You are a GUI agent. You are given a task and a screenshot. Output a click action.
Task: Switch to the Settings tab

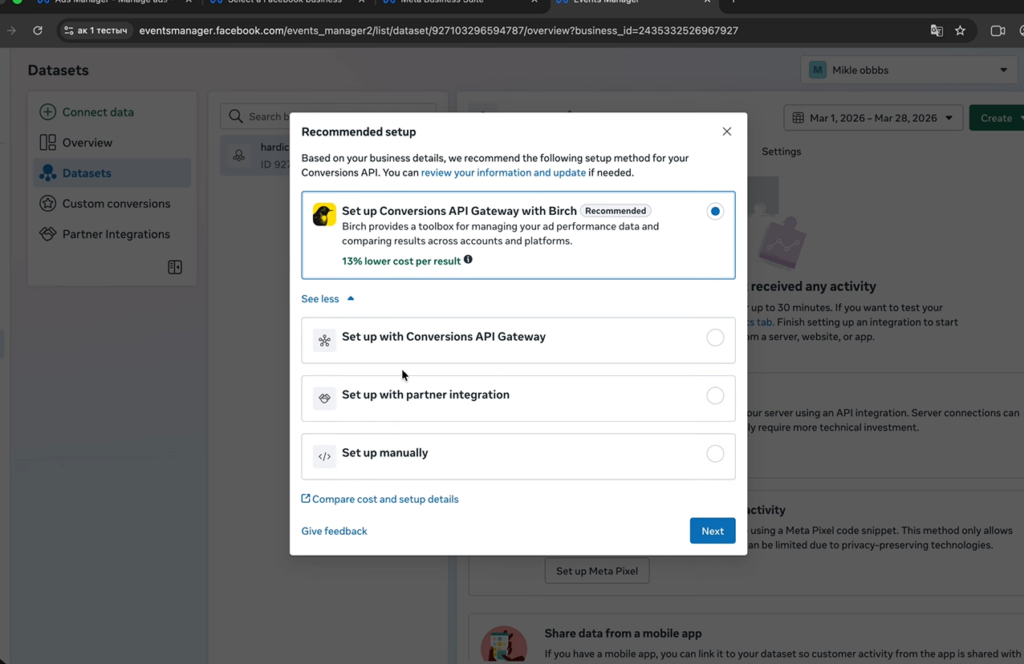point(781,151)
